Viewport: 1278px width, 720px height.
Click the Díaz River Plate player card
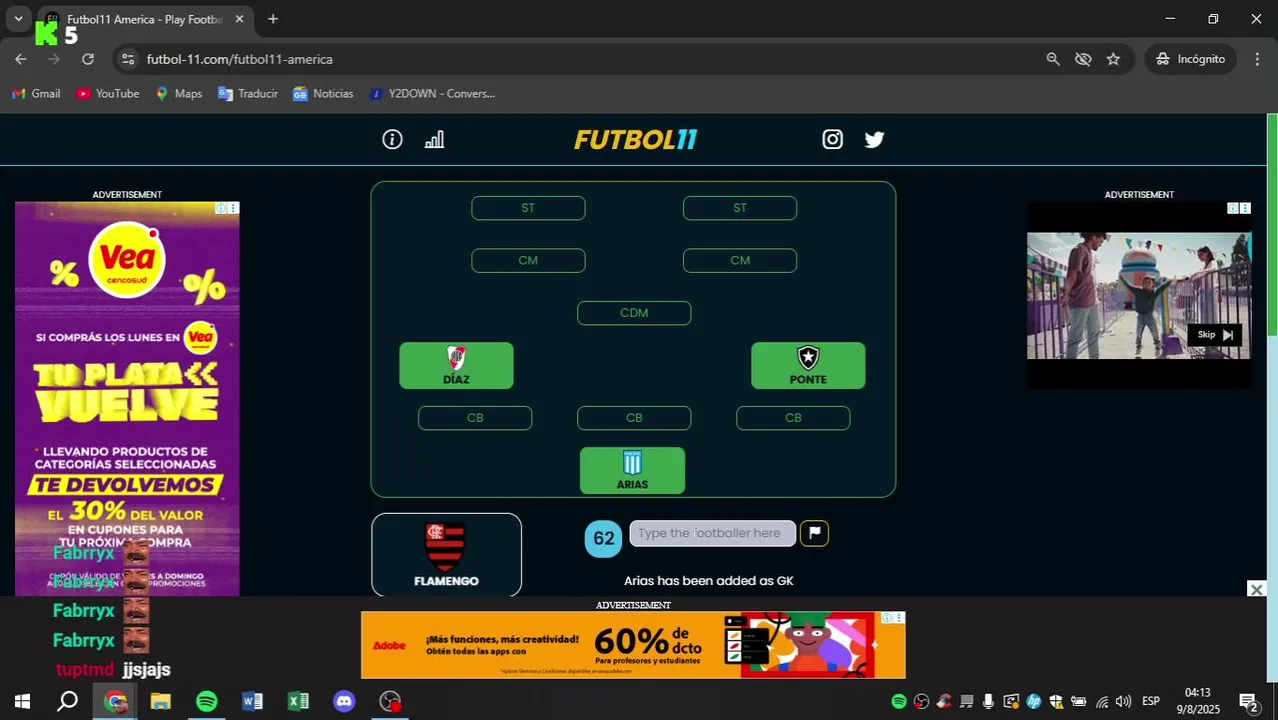[x=456, y=366]
